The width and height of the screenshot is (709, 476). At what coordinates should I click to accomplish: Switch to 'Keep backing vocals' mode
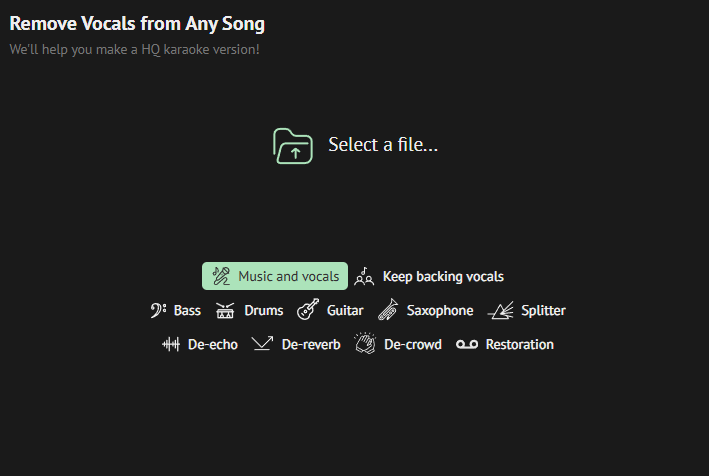point(443,276)
